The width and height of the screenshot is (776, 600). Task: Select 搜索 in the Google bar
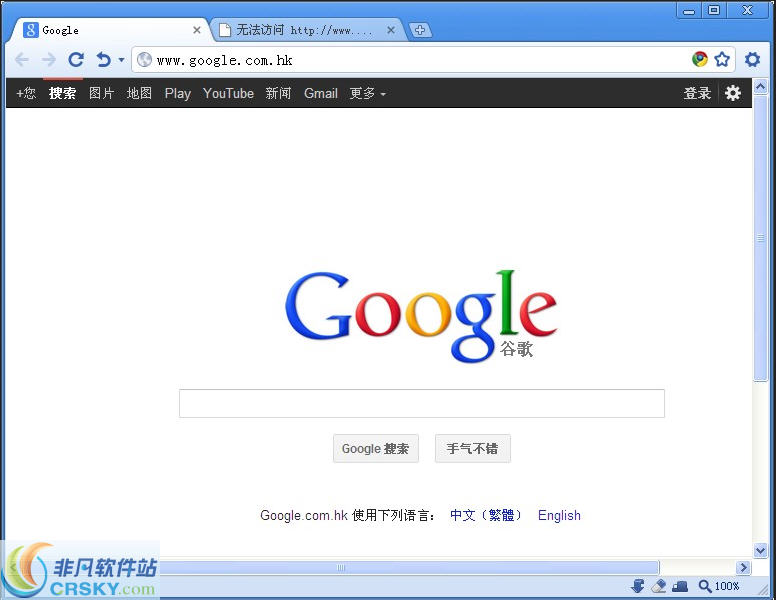tap(62, 93)
